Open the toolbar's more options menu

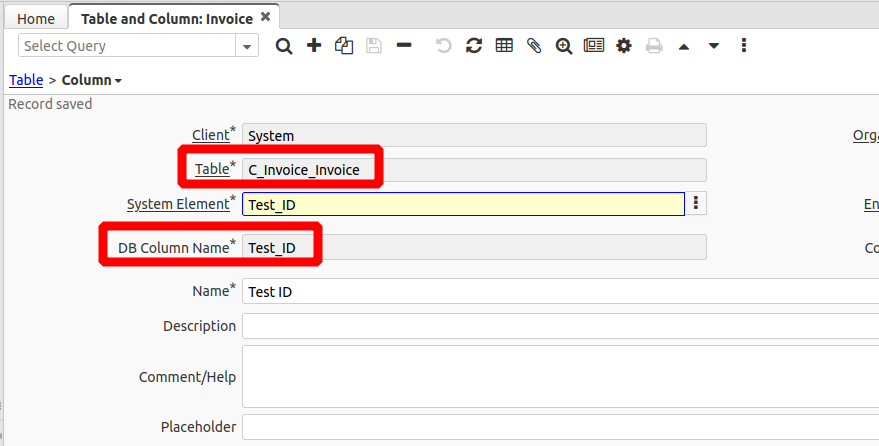(x=744, y=46)
